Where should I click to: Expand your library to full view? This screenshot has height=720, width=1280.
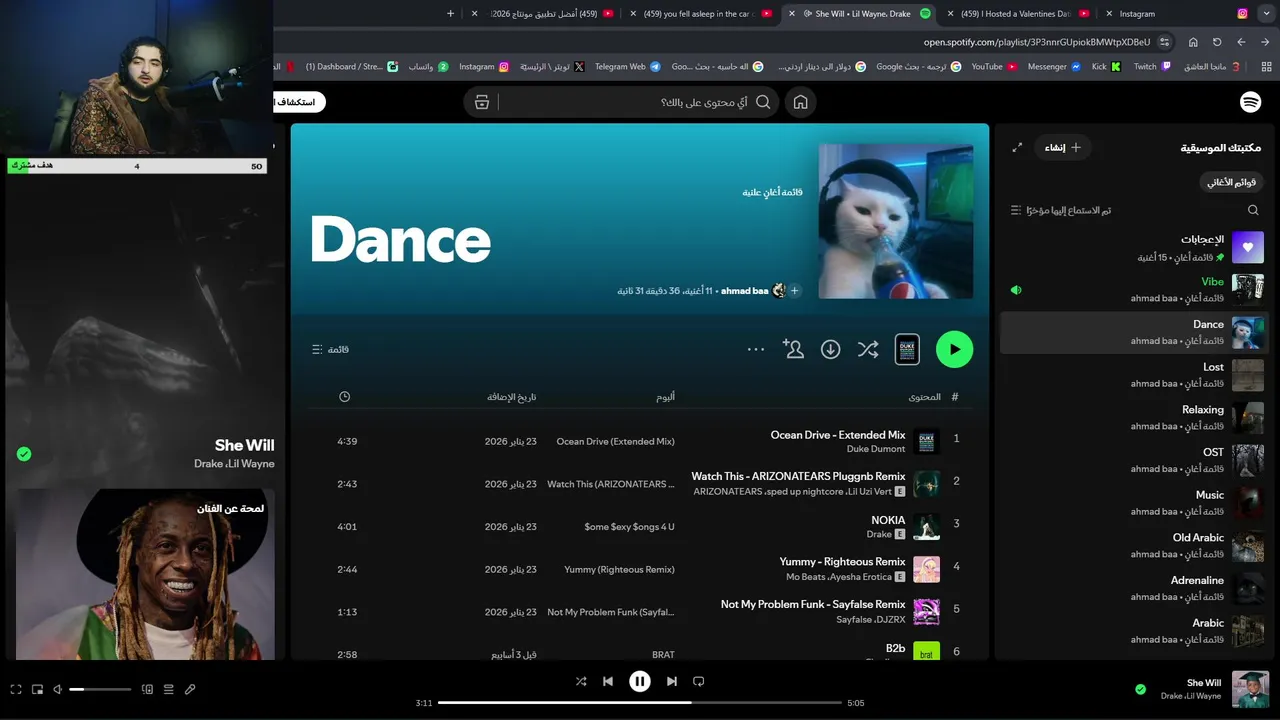[1017, 147]
